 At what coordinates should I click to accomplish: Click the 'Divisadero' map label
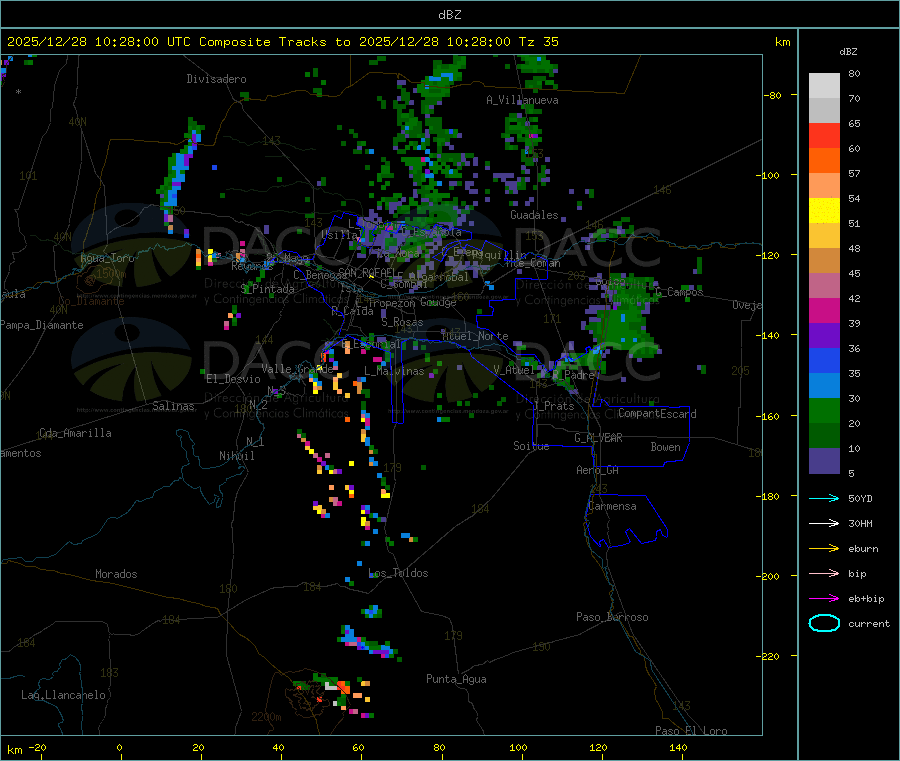[216, 79]
